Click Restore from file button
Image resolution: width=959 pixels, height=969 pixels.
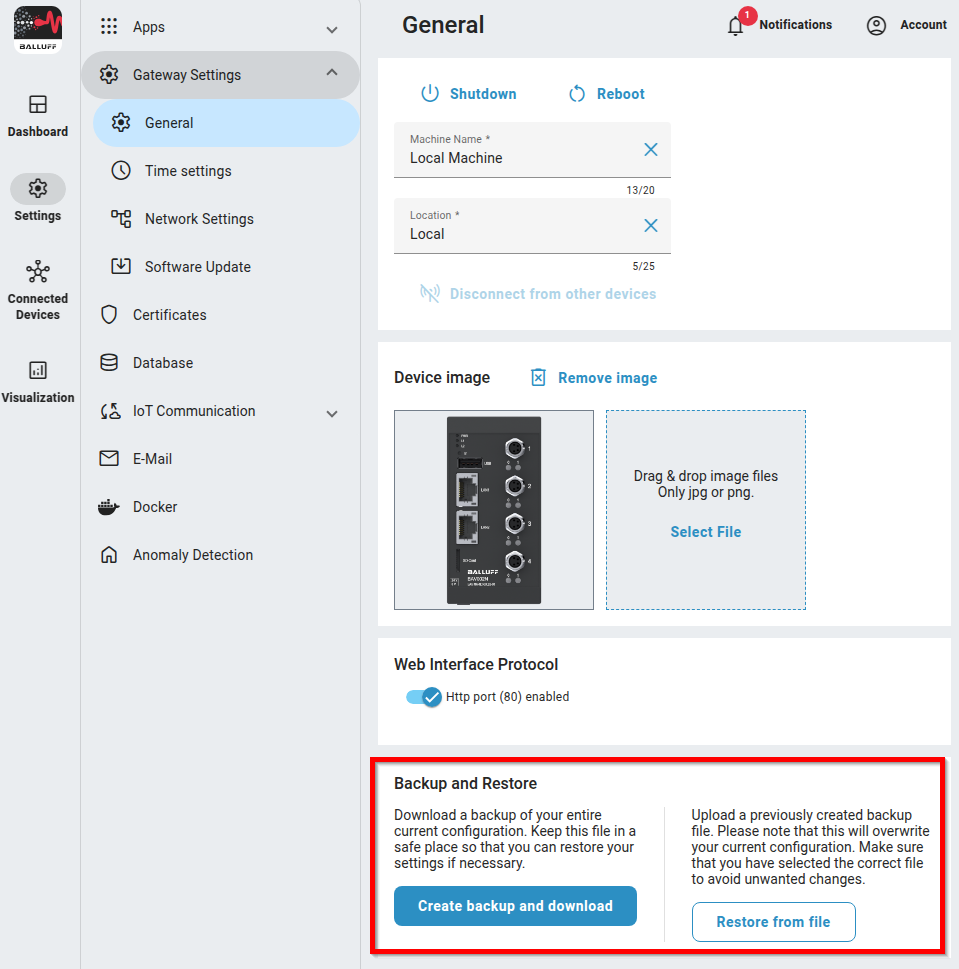(x=773, y=922)
